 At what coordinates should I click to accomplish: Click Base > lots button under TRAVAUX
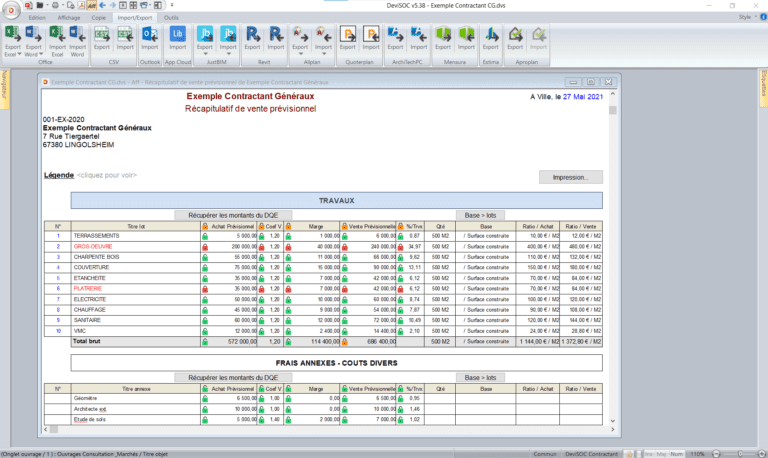480,215
